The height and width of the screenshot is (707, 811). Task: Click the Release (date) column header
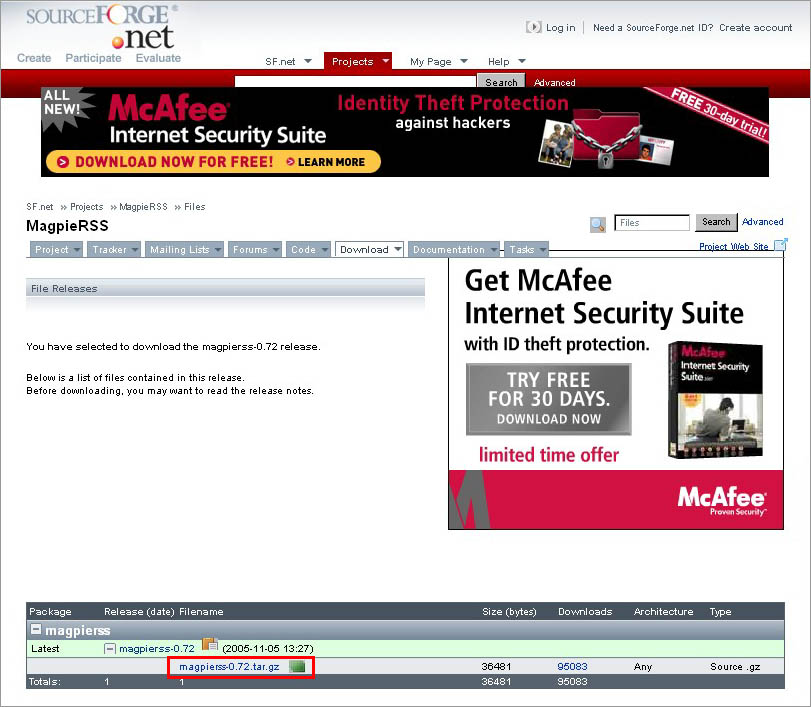click(139, 611)
